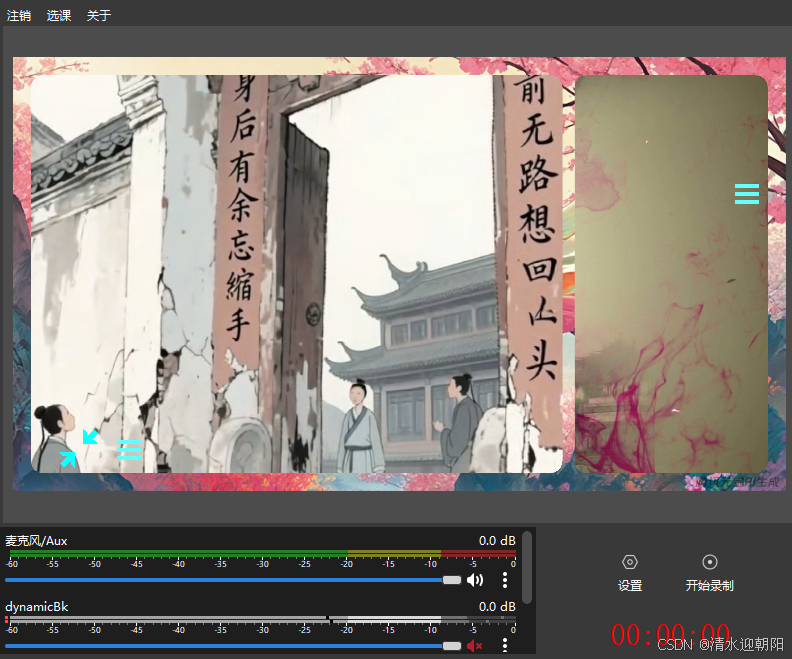Click the right side ink video panel
The height and width of the screenshot is (659, 792).
coord(671,274)
